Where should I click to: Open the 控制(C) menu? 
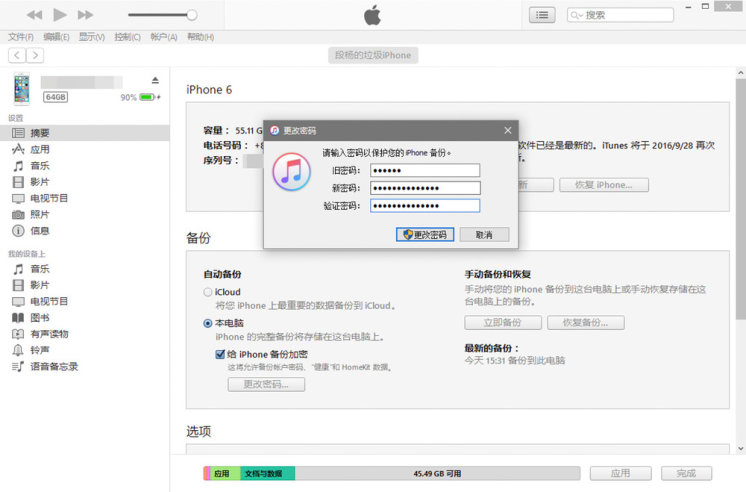click(x=127, y=37)
